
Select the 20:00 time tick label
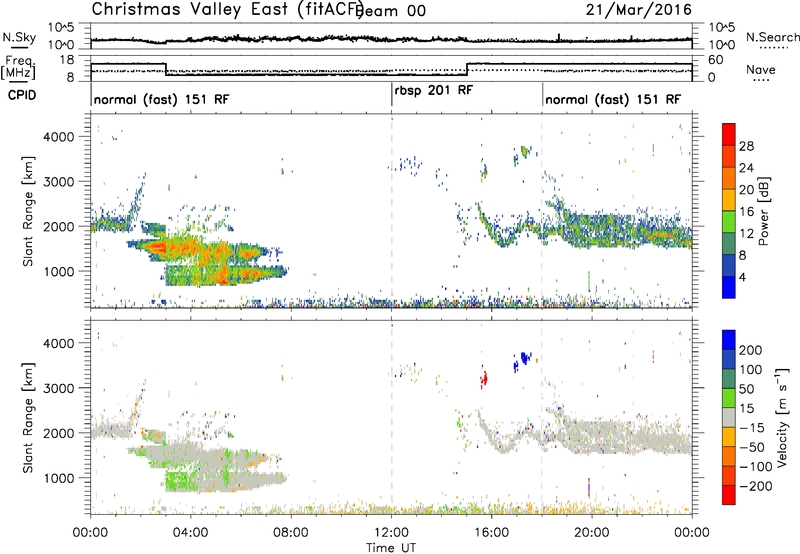point(592,533)
